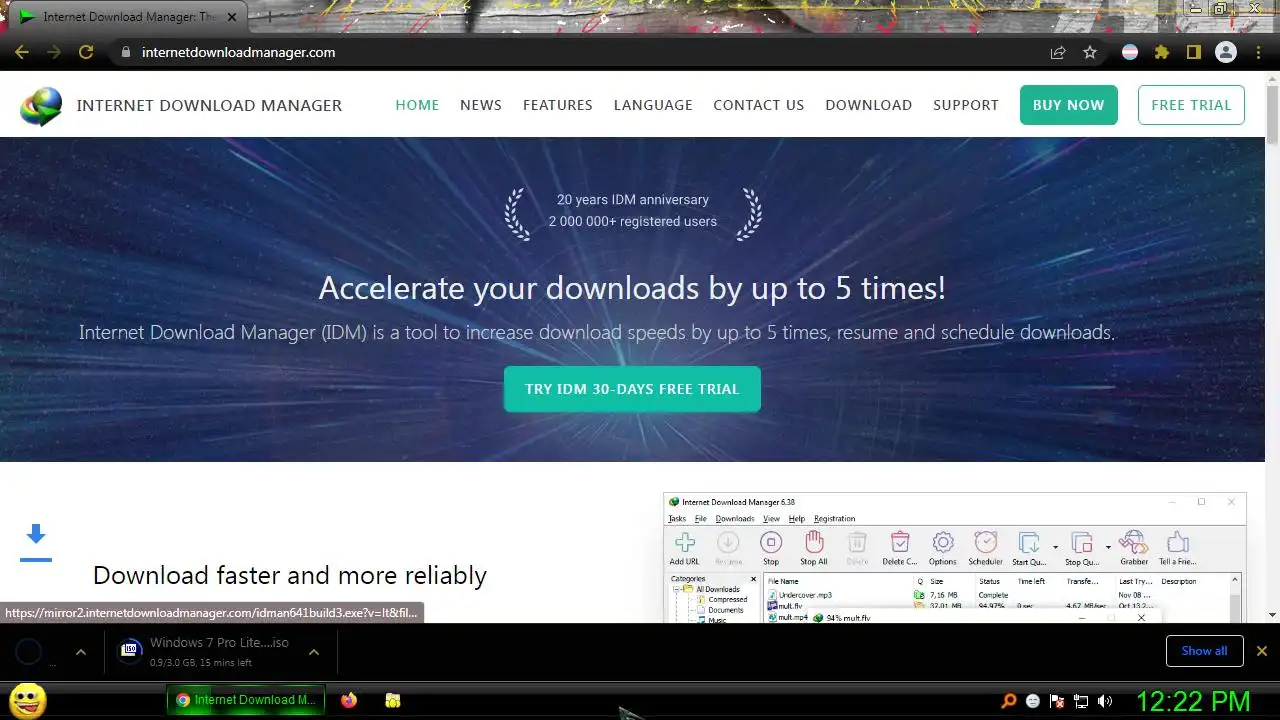Click the Stop All hand icon
The height and width of the screenshot is (720, 1280).
[x=814, y=542]
